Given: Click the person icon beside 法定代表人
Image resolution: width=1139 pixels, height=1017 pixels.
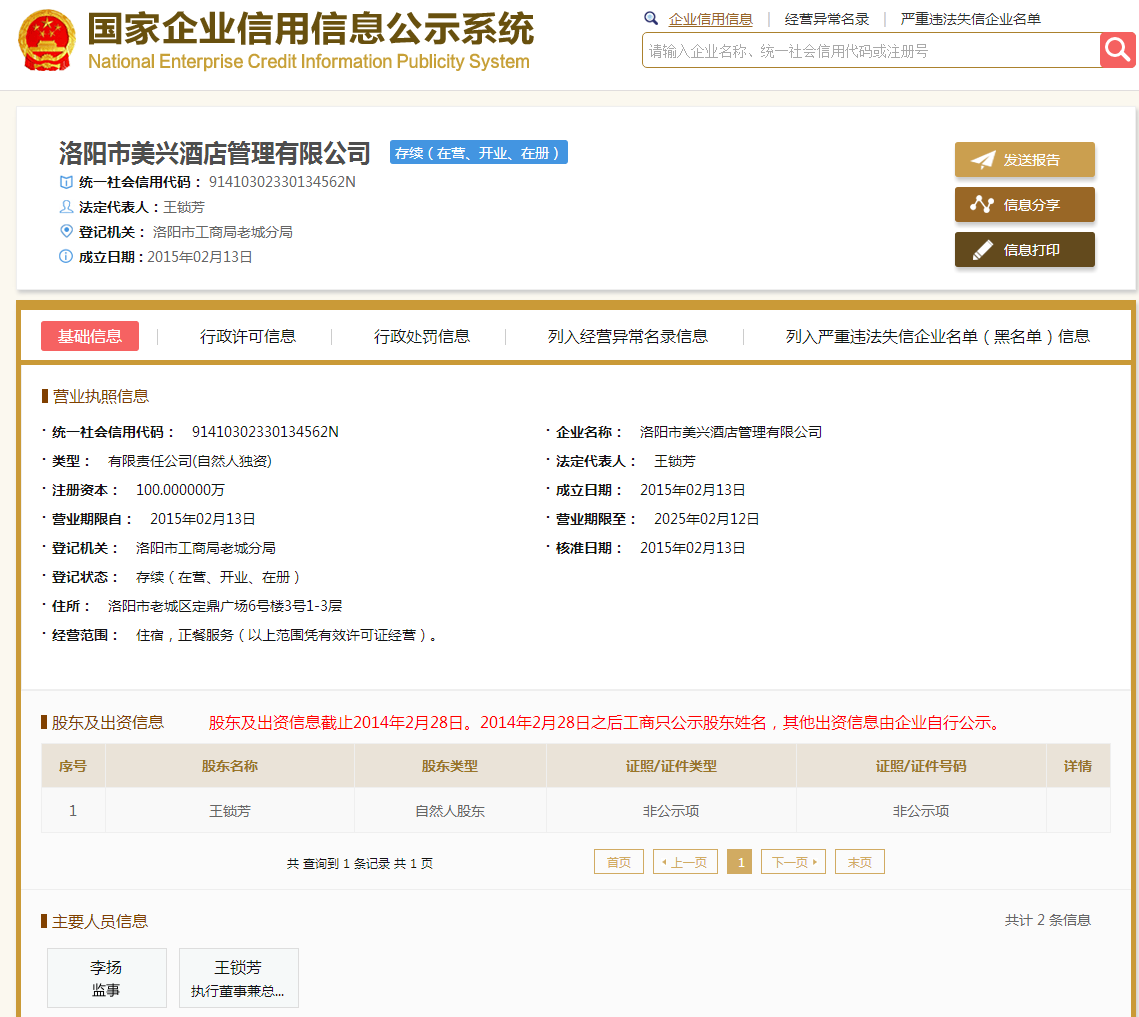Looking at the screenshot, I should click(x=66, y=207).
